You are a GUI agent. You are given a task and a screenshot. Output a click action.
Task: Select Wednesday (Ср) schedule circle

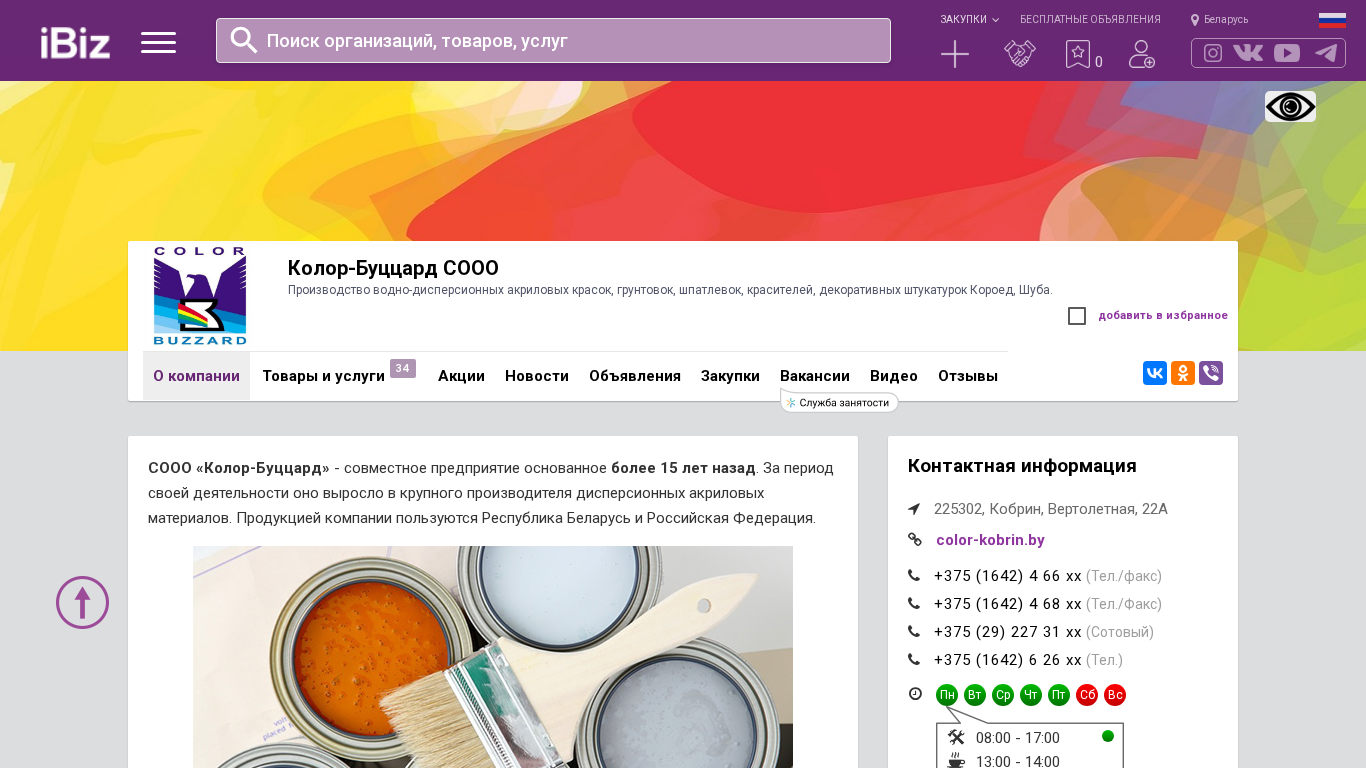[x=1003, y=695]
